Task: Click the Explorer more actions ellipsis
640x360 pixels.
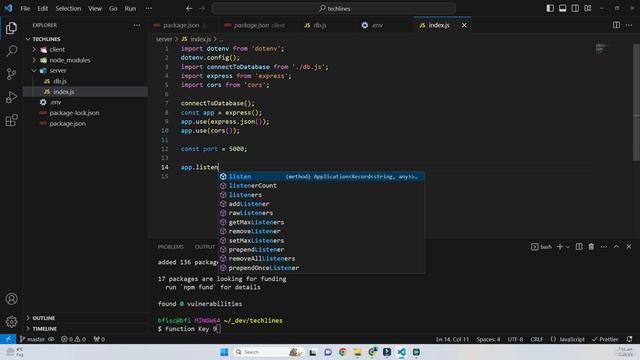Action: tap(137, 25)
